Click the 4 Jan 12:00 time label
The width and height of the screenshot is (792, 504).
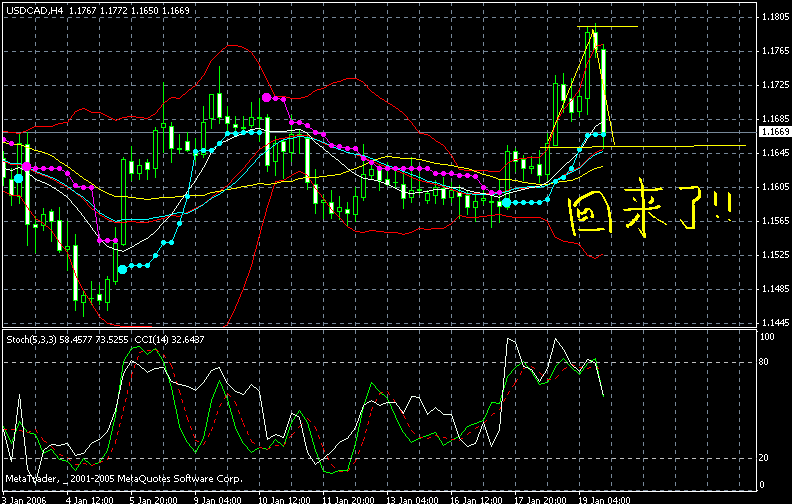(89, 500)
